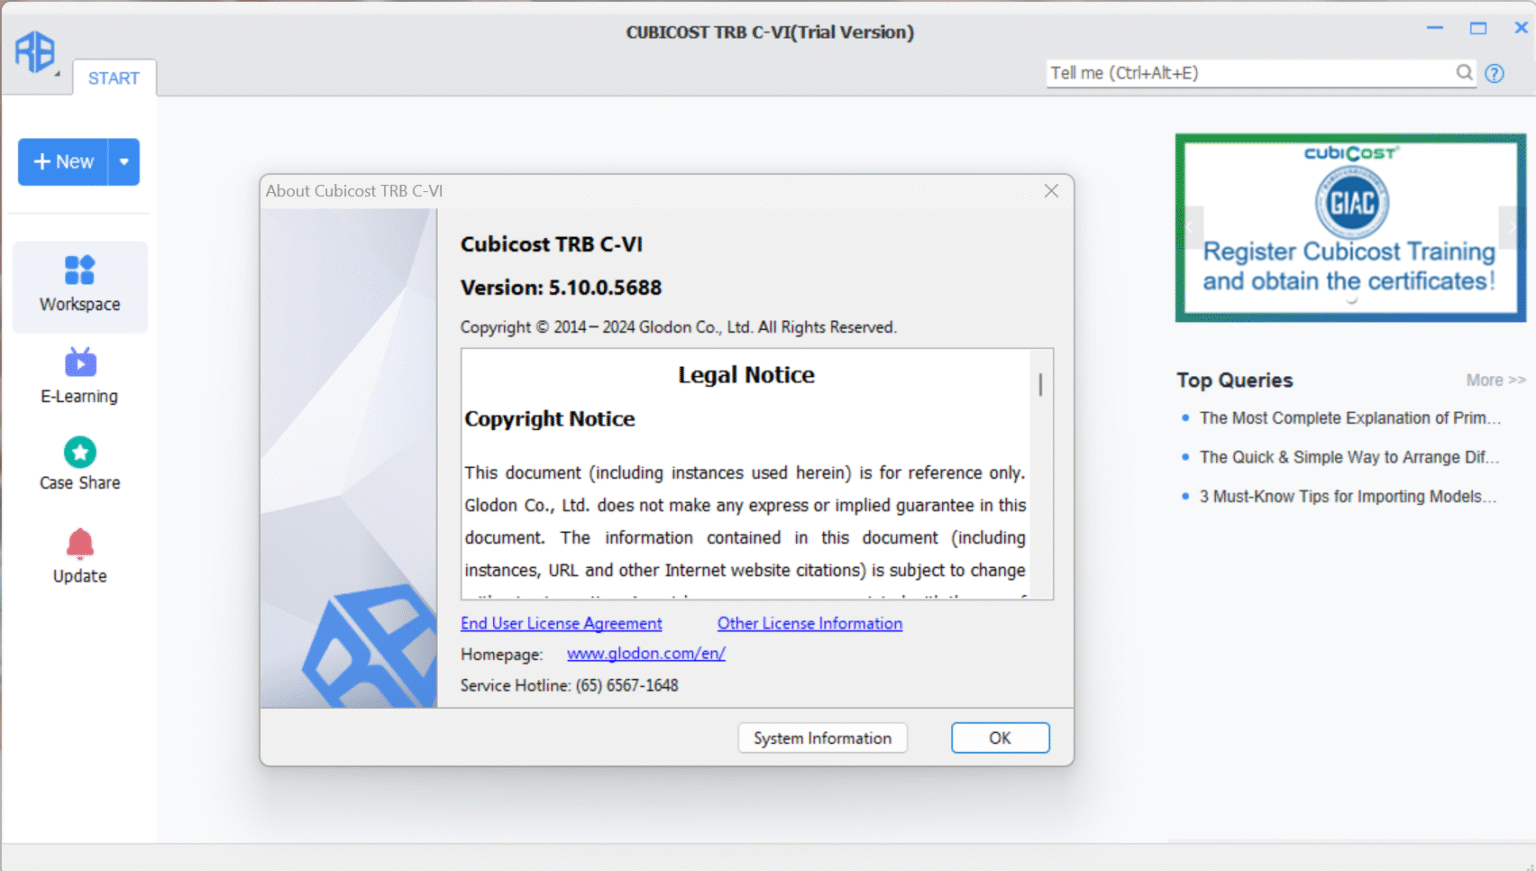Screen dimensions: 1536x871
Task: Click the Version: 5.10.0.5688 text
Action: pyautogui.click(x=561, y=288)
